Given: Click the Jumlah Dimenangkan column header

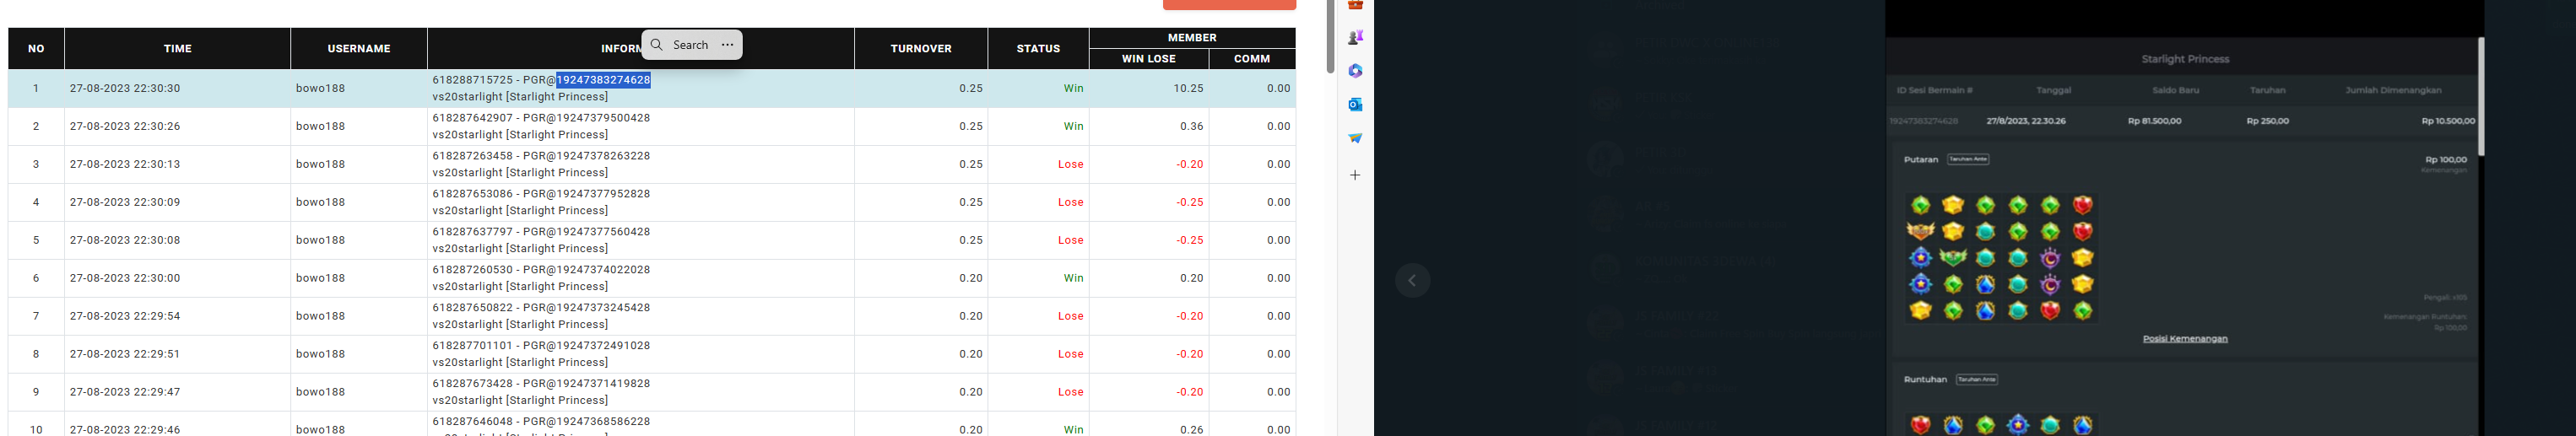Looking at the screenshot, I should (x=2393, y=90).
